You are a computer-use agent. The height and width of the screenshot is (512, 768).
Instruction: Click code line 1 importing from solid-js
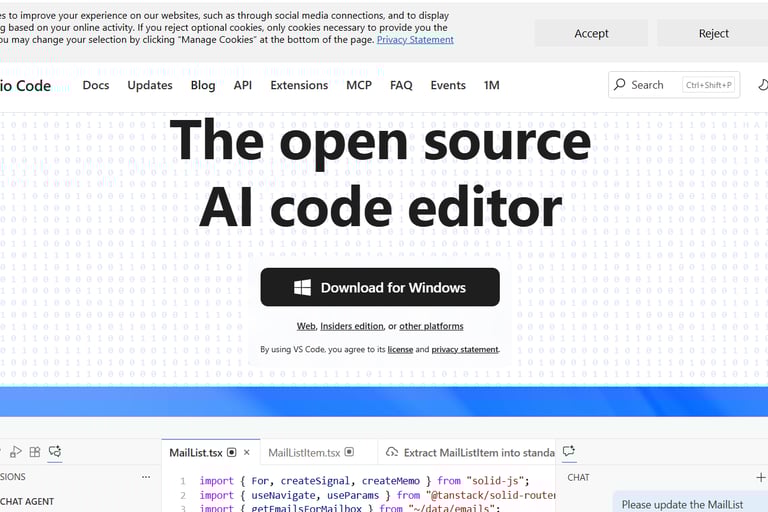tap(364, 481)
